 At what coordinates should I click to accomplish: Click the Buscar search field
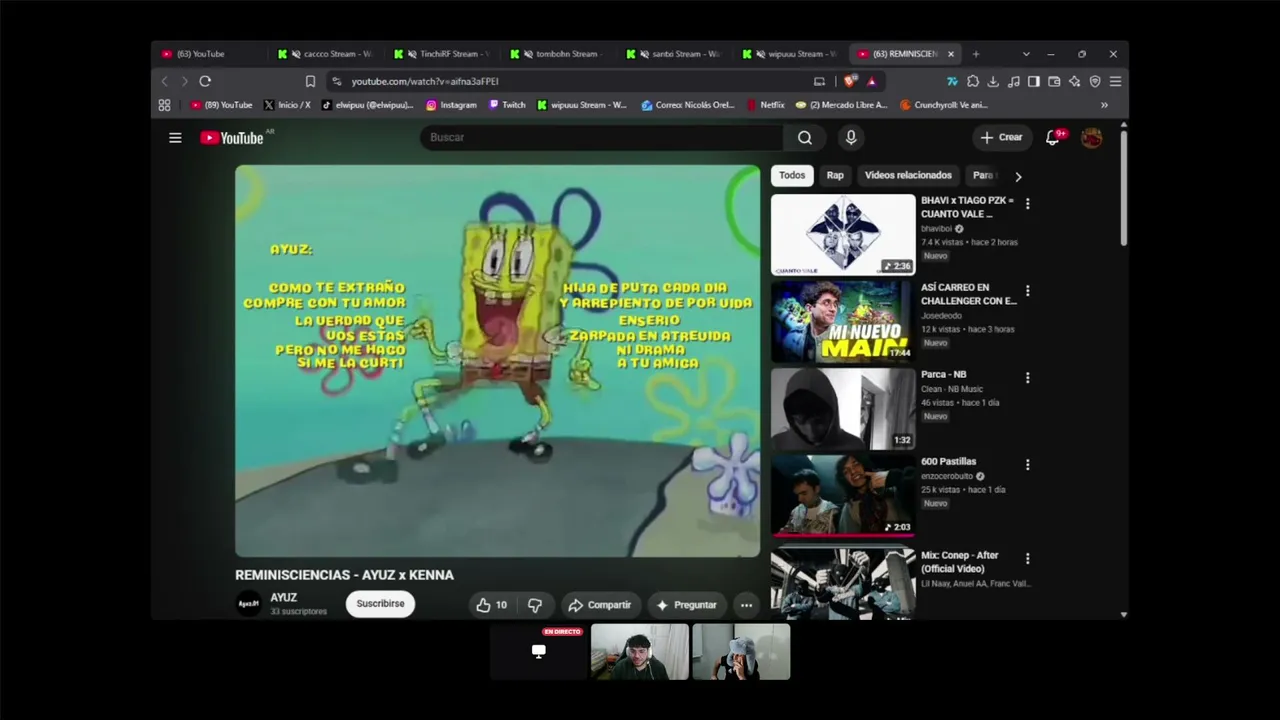point(602,138)
